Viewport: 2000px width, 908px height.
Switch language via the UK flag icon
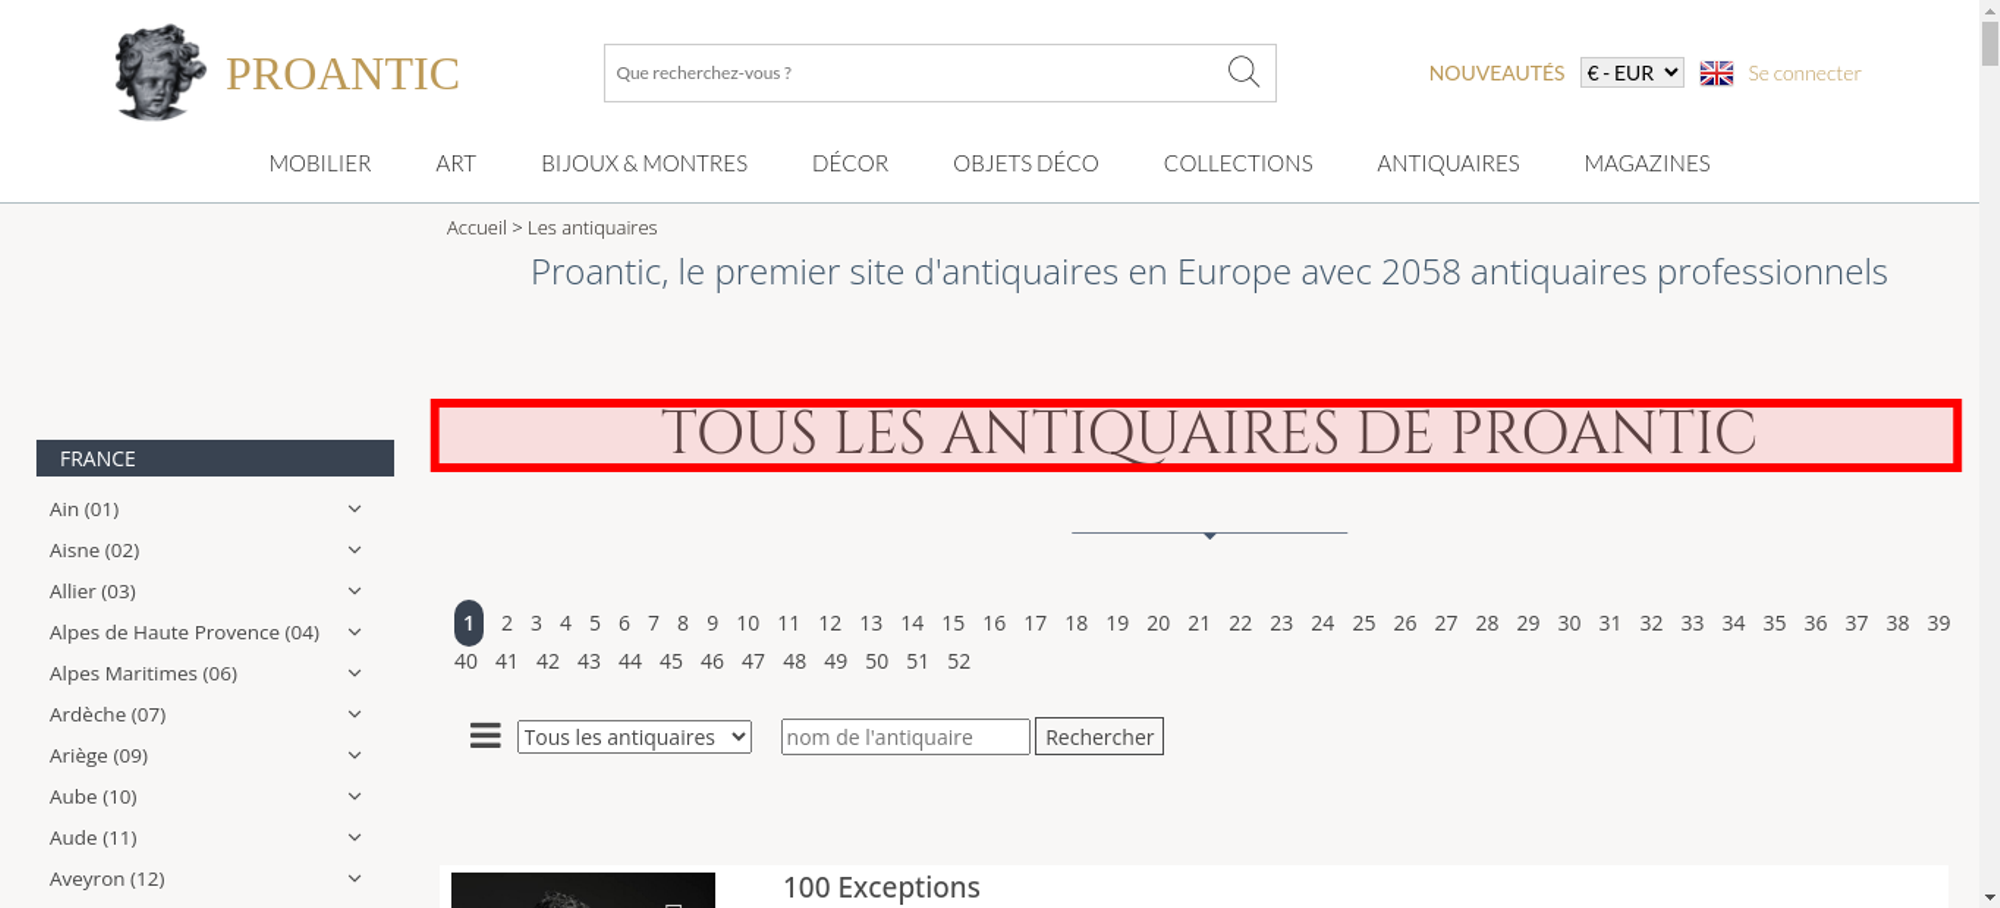[1716, 73]
